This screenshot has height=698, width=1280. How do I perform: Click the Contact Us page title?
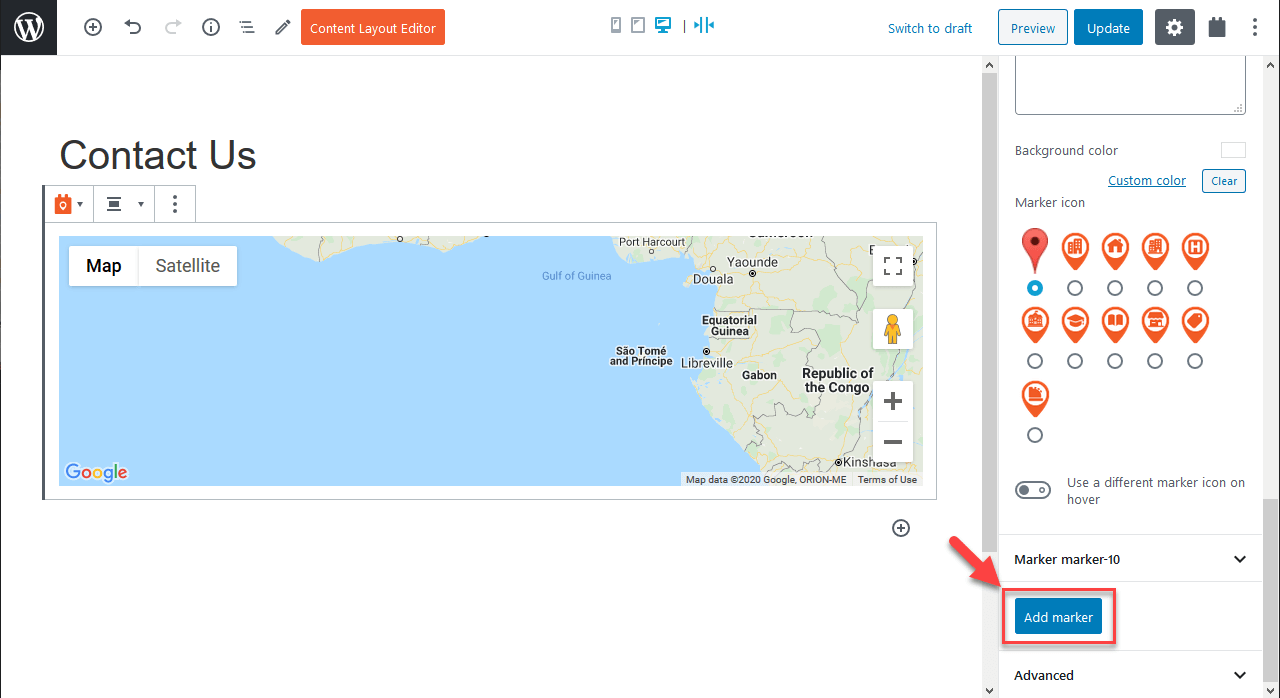[x=158, y=155]
